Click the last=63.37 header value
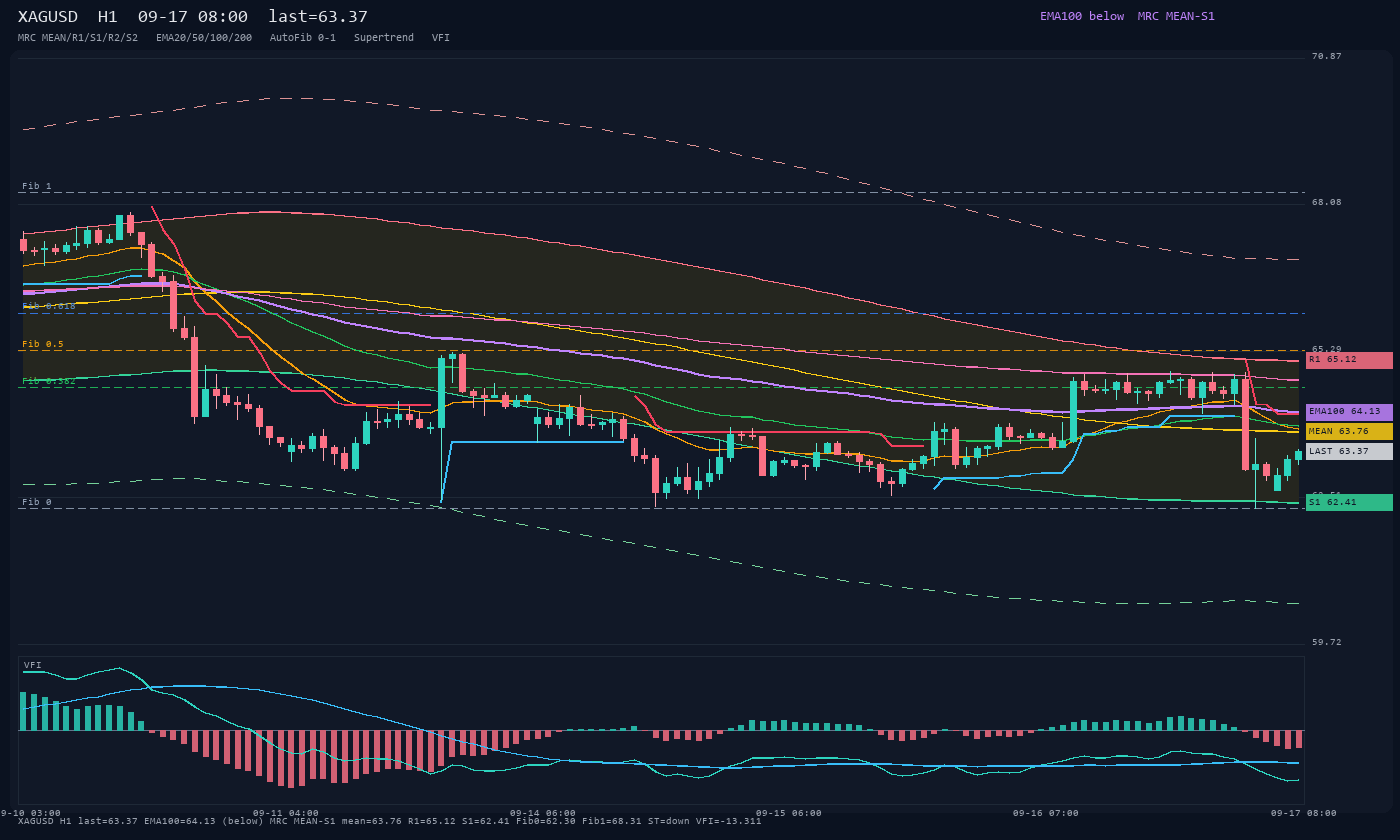 point(318,17)
